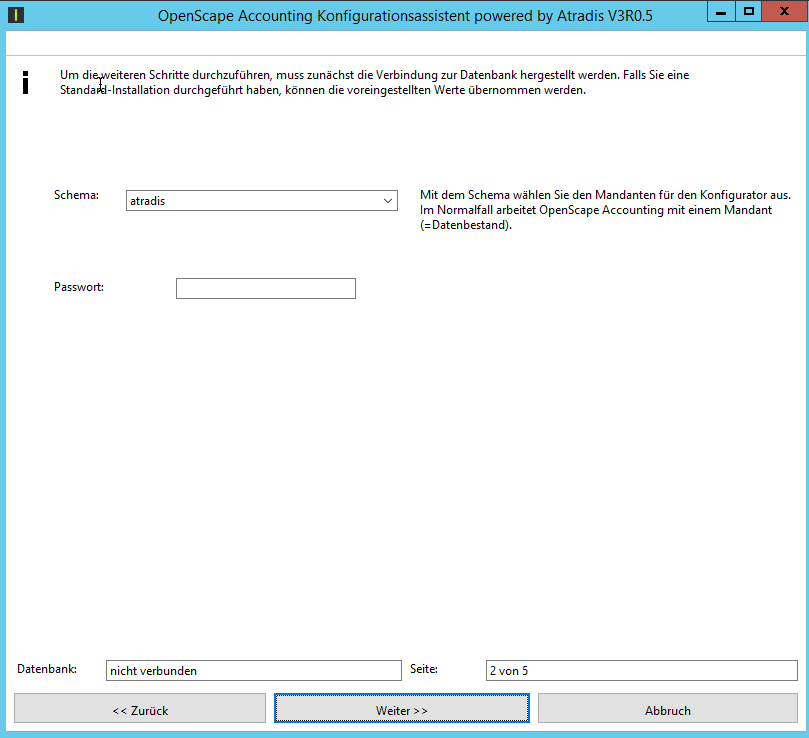Click the application icon in title bar
Image resolution: width=809 pixels, height=738 pixels.
[x=16, y=15]
